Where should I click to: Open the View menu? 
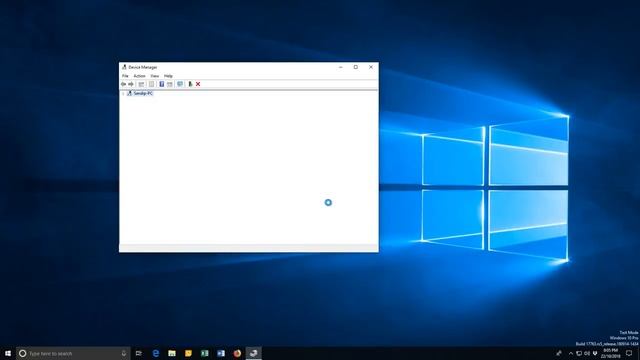click(155, 76)
